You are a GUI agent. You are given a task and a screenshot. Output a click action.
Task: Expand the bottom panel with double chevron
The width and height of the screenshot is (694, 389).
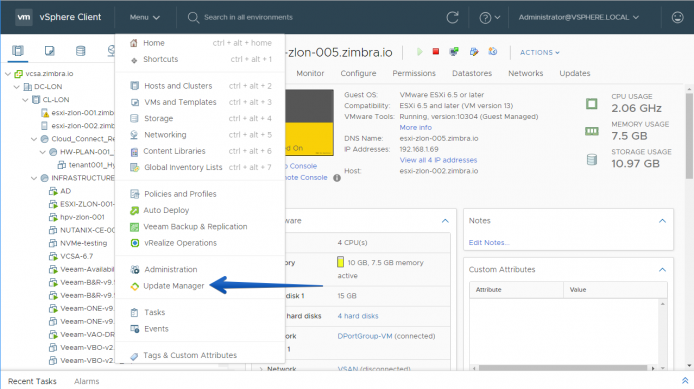pyautogui.click(x=685, y=381)
